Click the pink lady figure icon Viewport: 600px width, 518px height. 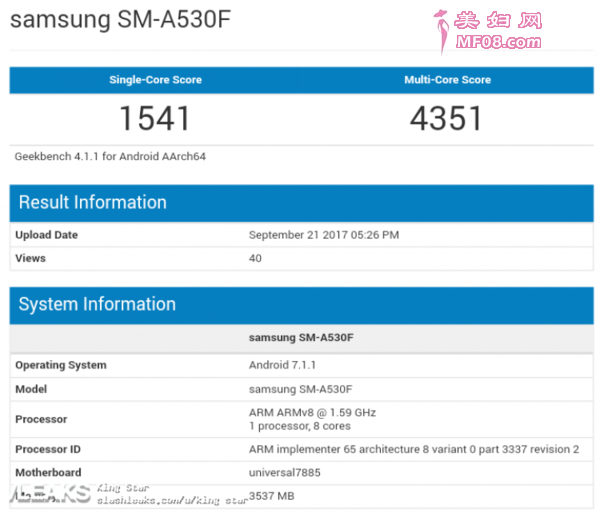pyautogui.click(x=442, y=32)
